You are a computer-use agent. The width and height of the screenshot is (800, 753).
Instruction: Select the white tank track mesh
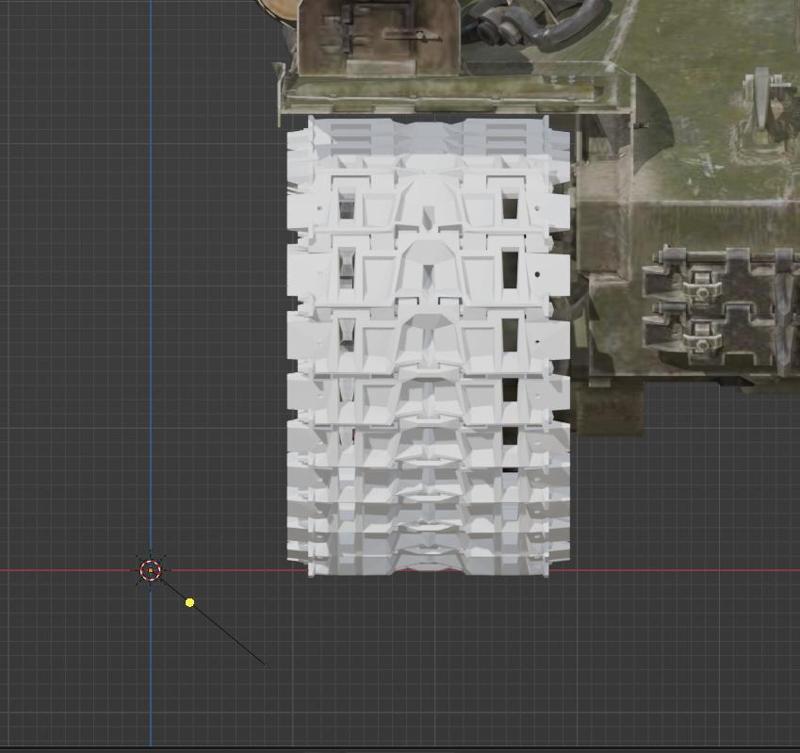coord(428,347)
